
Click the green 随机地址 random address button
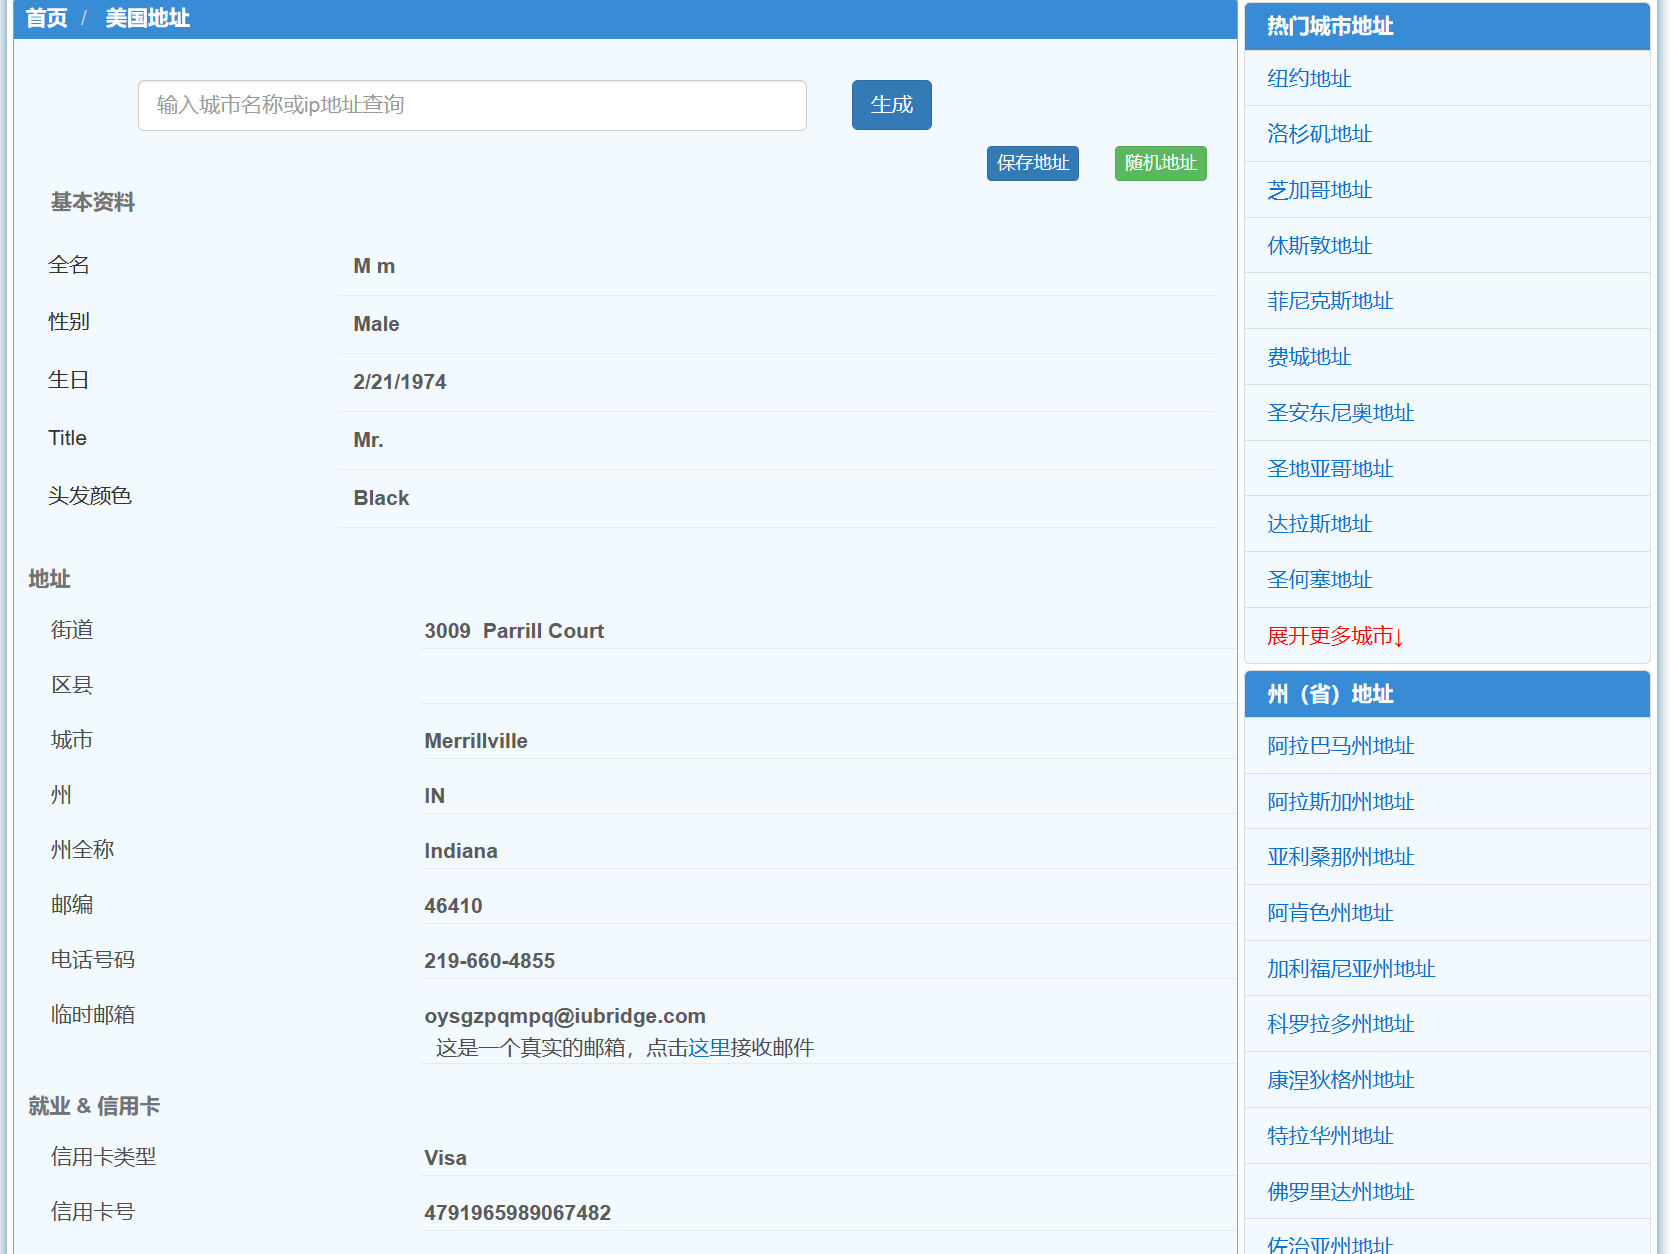(1160, 163)
